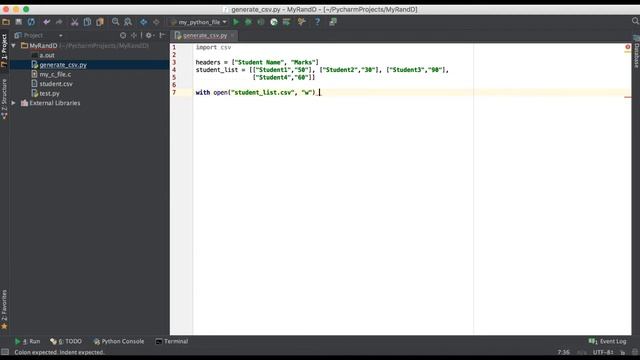Click the student_list variable on line 4
The width and height of the screenshot is (640, 360).
click(x=217, y=70)
